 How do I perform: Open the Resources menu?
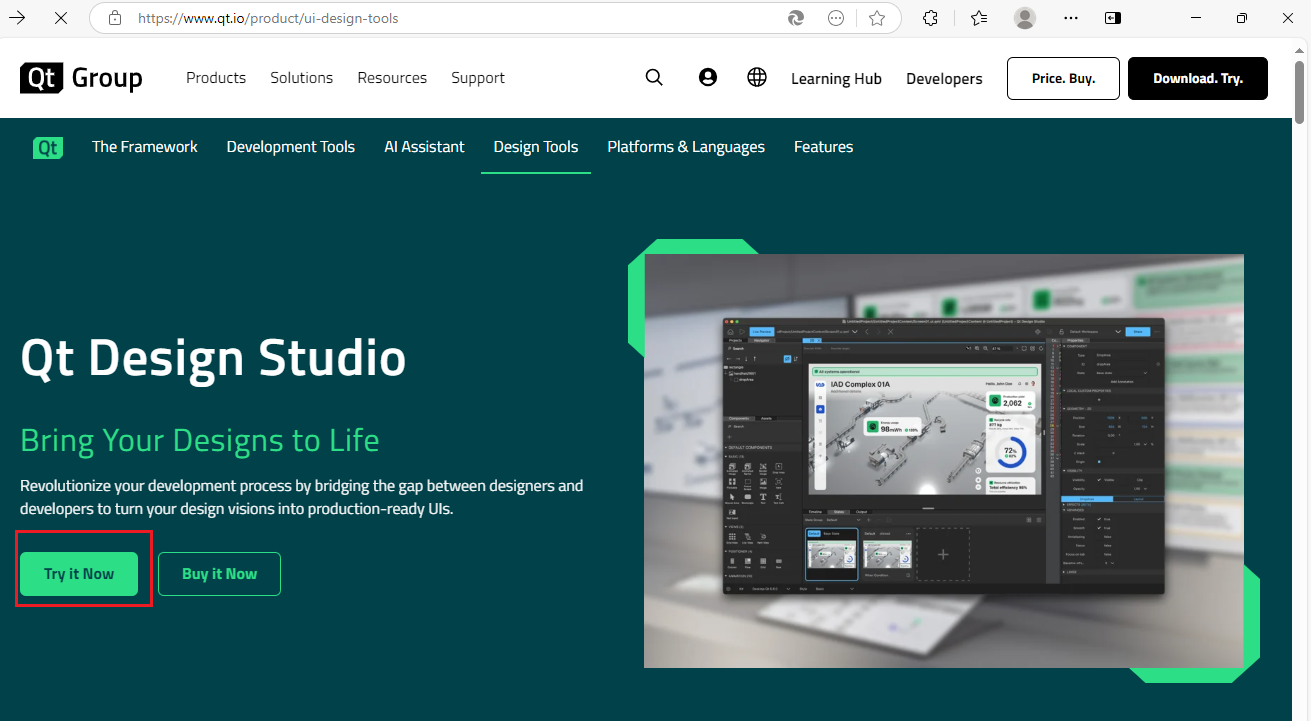392,78
